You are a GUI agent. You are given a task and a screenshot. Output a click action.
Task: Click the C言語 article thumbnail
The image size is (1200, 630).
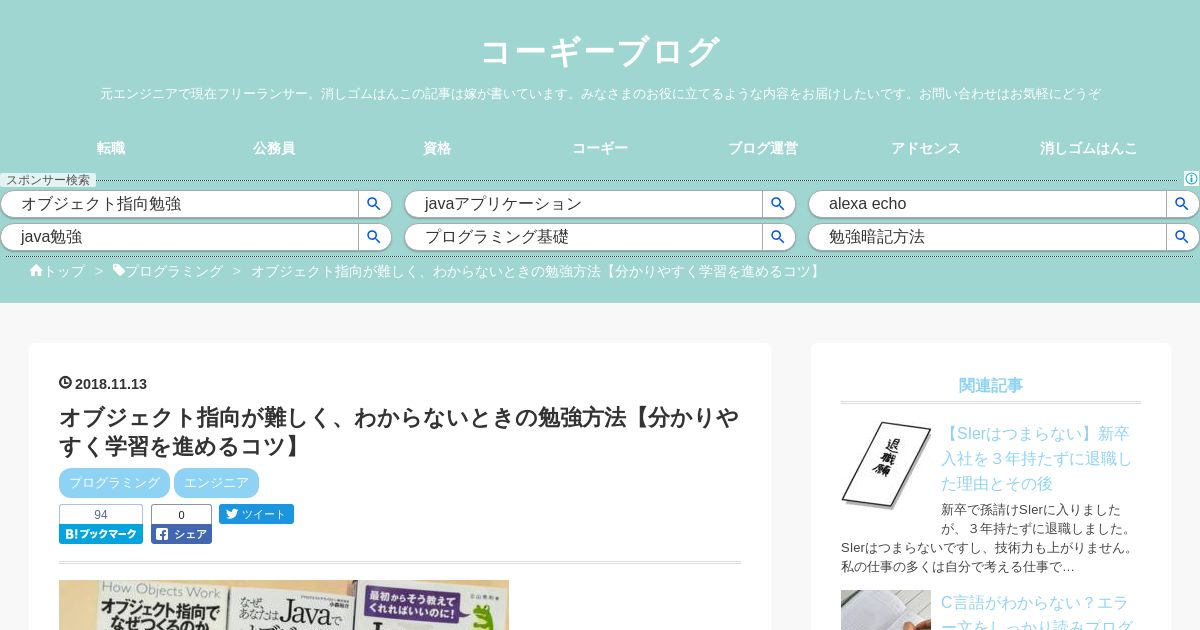pyautogui.click(x=886, y=610)
